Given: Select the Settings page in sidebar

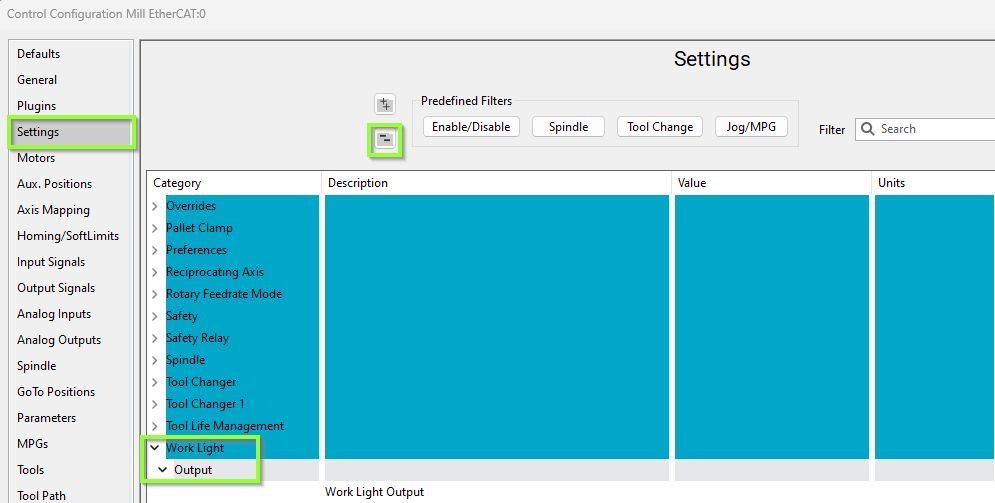Looking at the screenshot, I should click(70, 132).
